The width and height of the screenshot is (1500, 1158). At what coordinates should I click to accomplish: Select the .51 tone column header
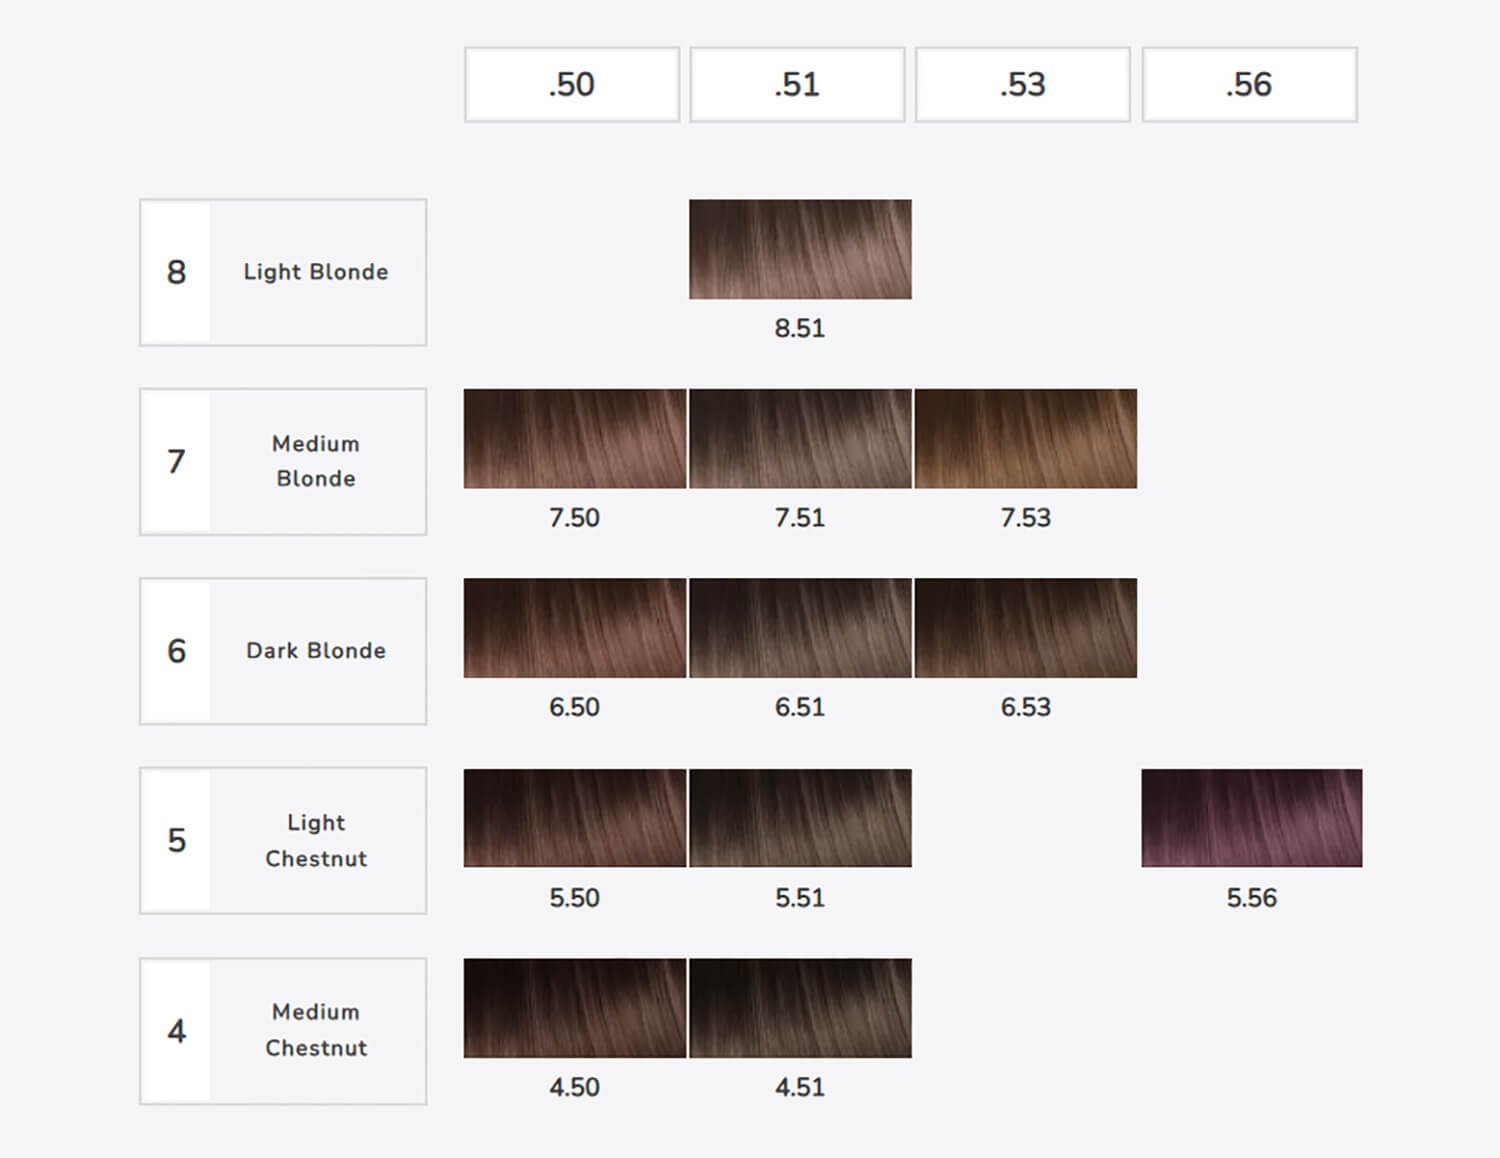797,85
